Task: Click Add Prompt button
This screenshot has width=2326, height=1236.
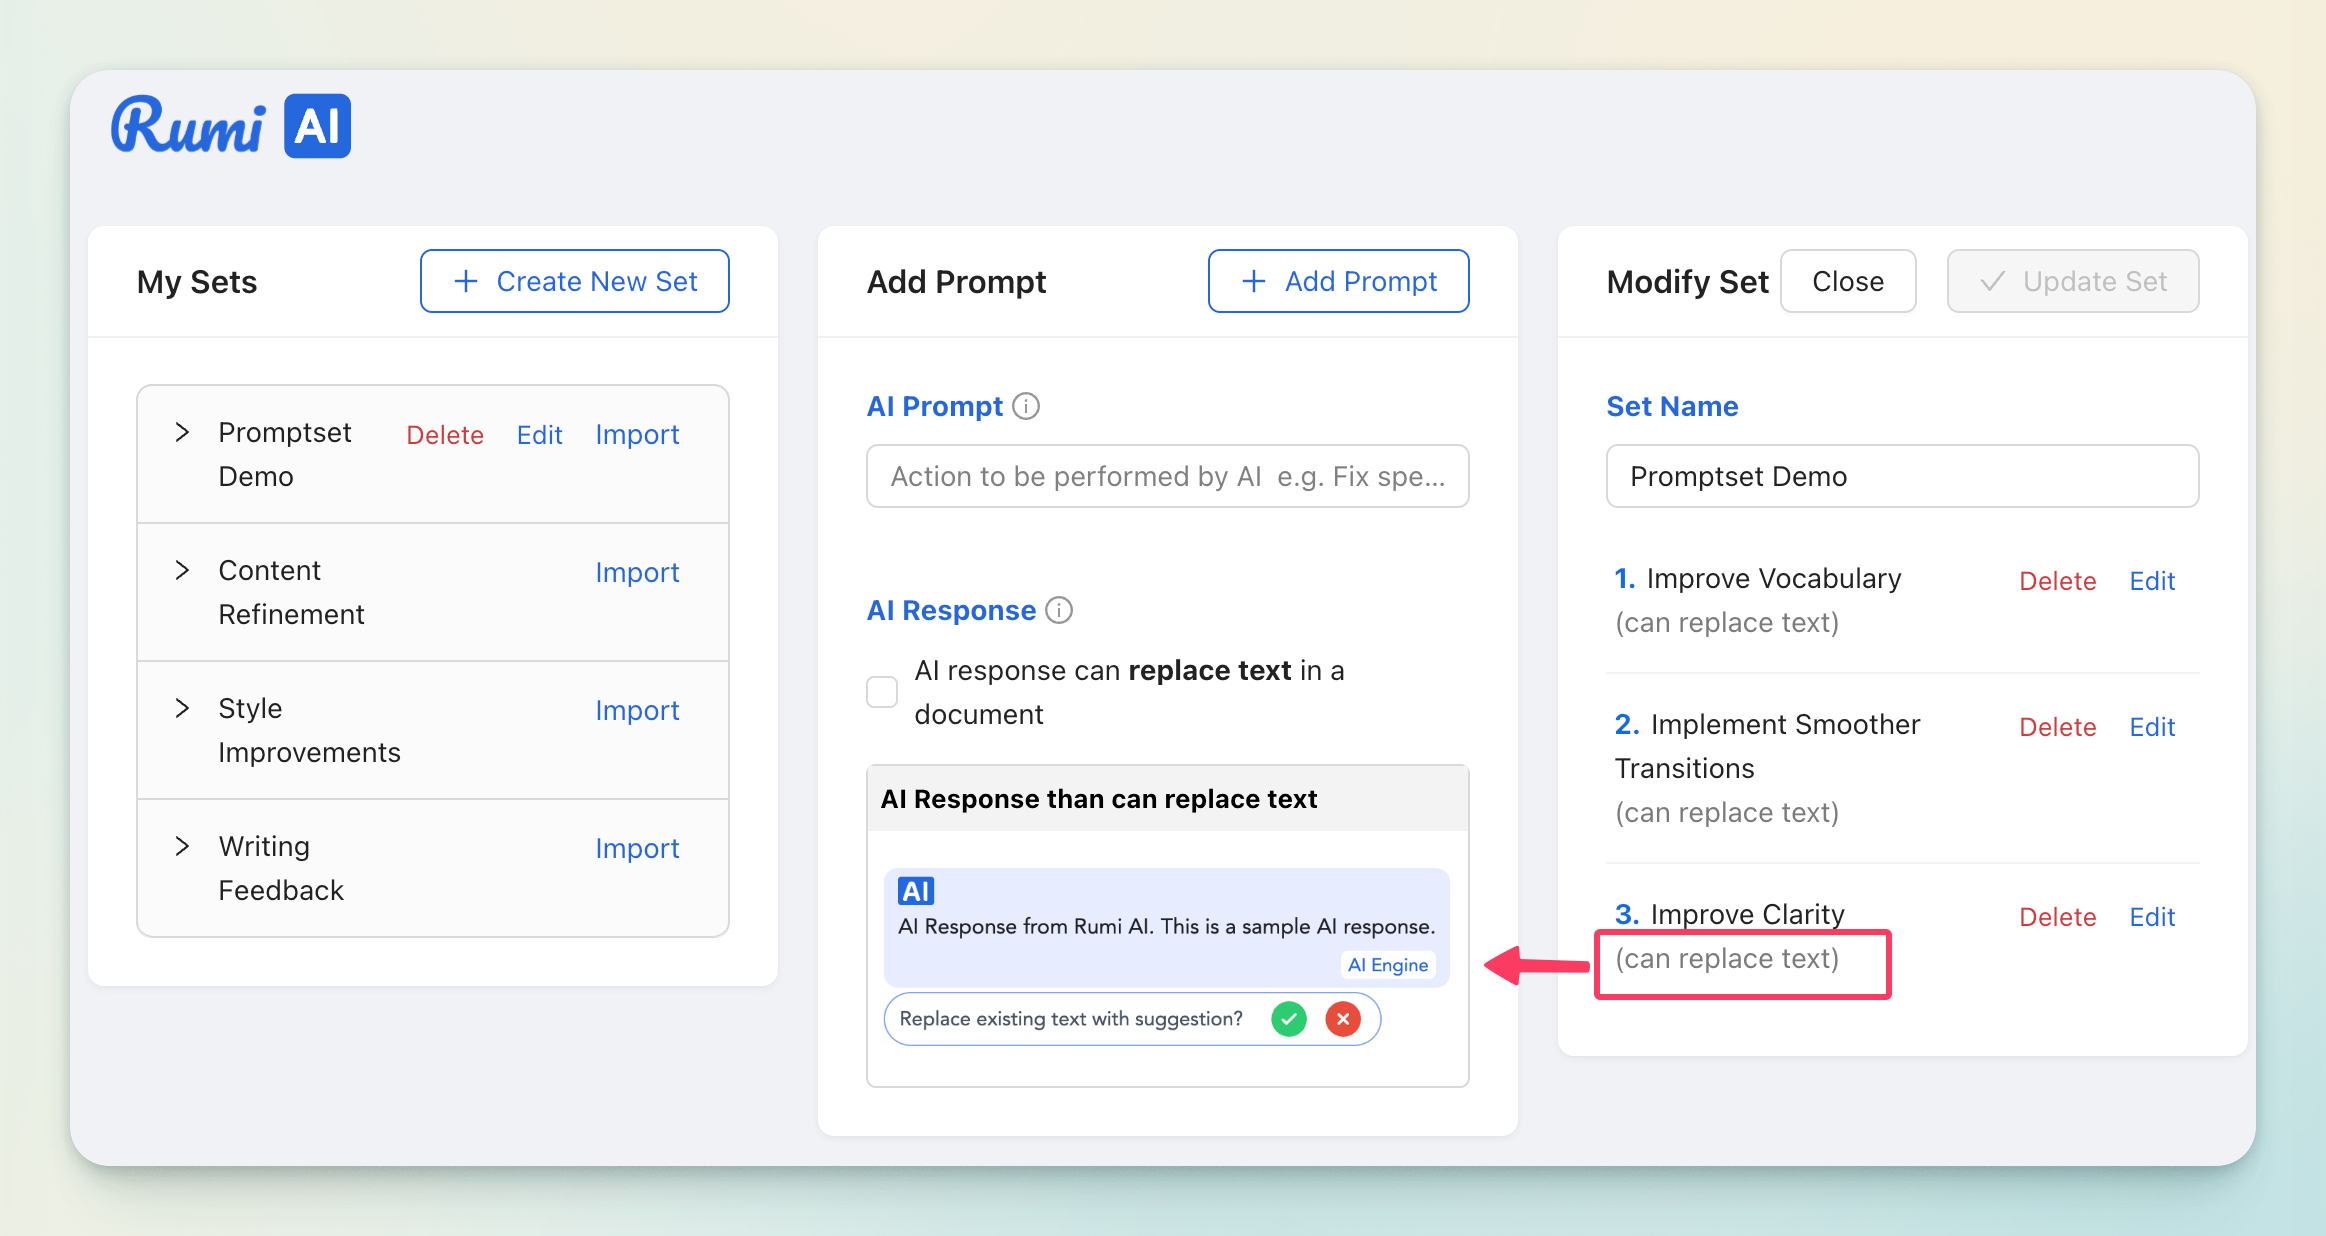Action: (x=1338, y=281)
